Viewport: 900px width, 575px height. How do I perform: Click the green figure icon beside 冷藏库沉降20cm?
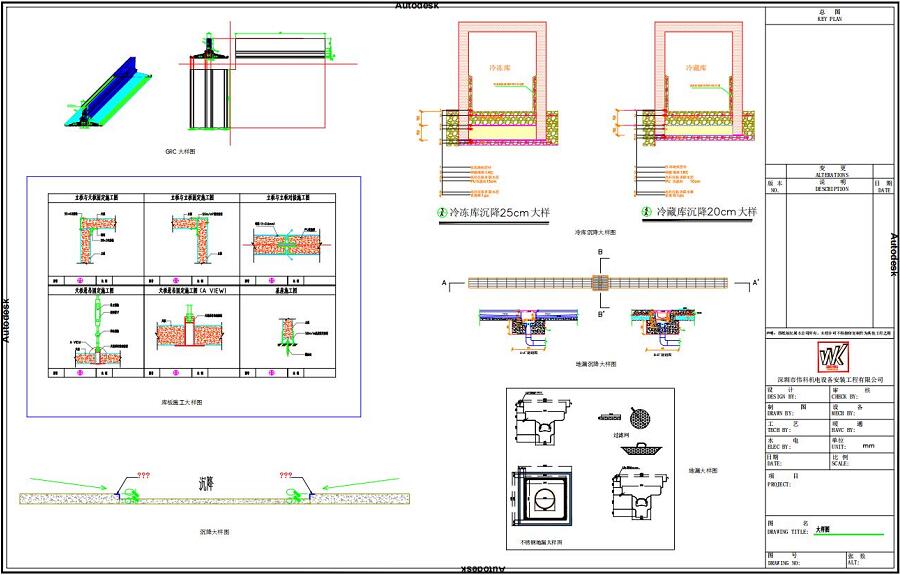point(646,213)
